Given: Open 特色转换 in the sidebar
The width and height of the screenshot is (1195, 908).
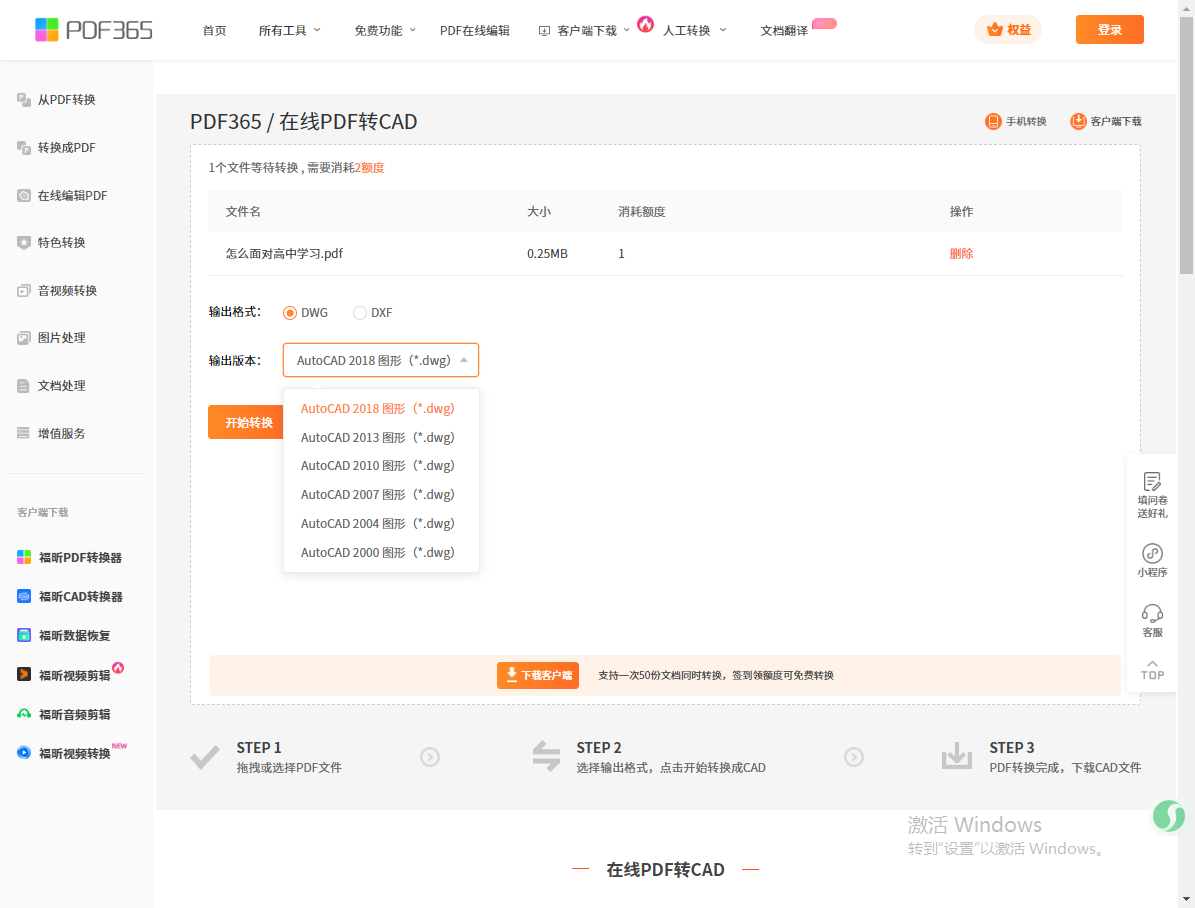Looking at the screenshot, I should (62, 242).
